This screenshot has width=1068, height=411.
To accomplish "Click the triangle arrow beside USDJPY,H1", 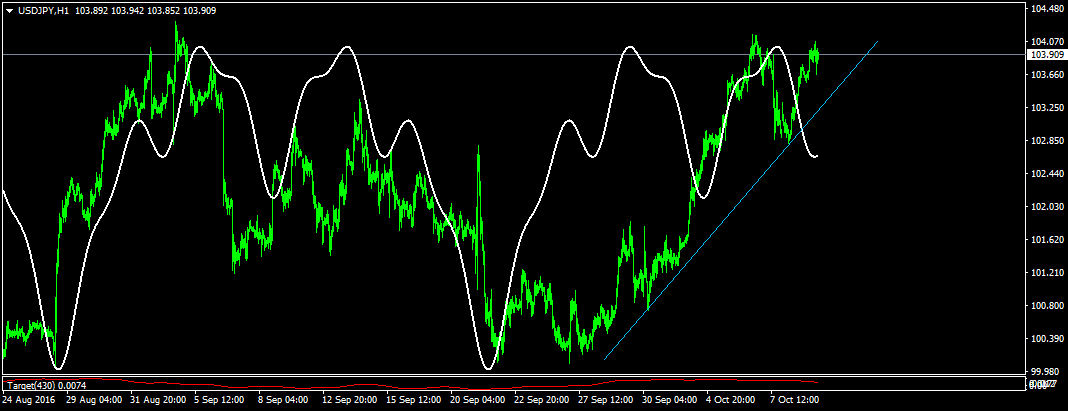I will [9, 10].
